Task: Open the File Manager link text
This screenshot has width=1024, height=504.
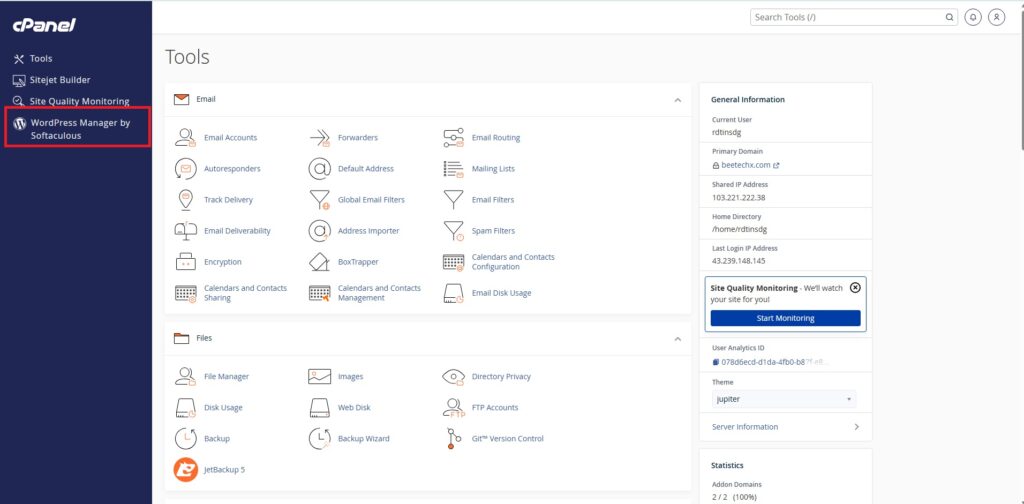Action: [227, 377]
